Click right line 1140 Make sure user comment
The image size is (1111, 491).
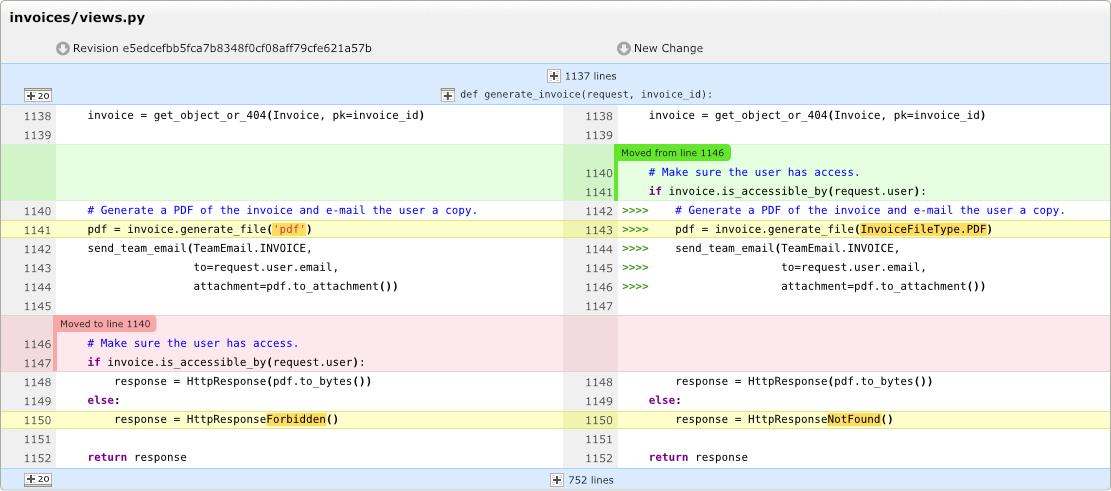tap(754, 172)
